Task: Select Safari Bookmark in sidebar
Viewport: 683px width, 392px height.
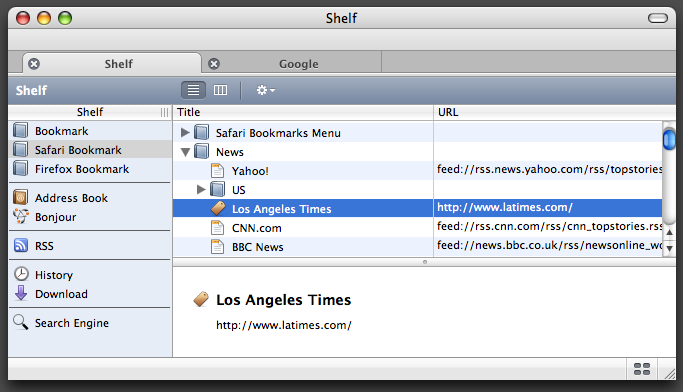Action: 90,150
